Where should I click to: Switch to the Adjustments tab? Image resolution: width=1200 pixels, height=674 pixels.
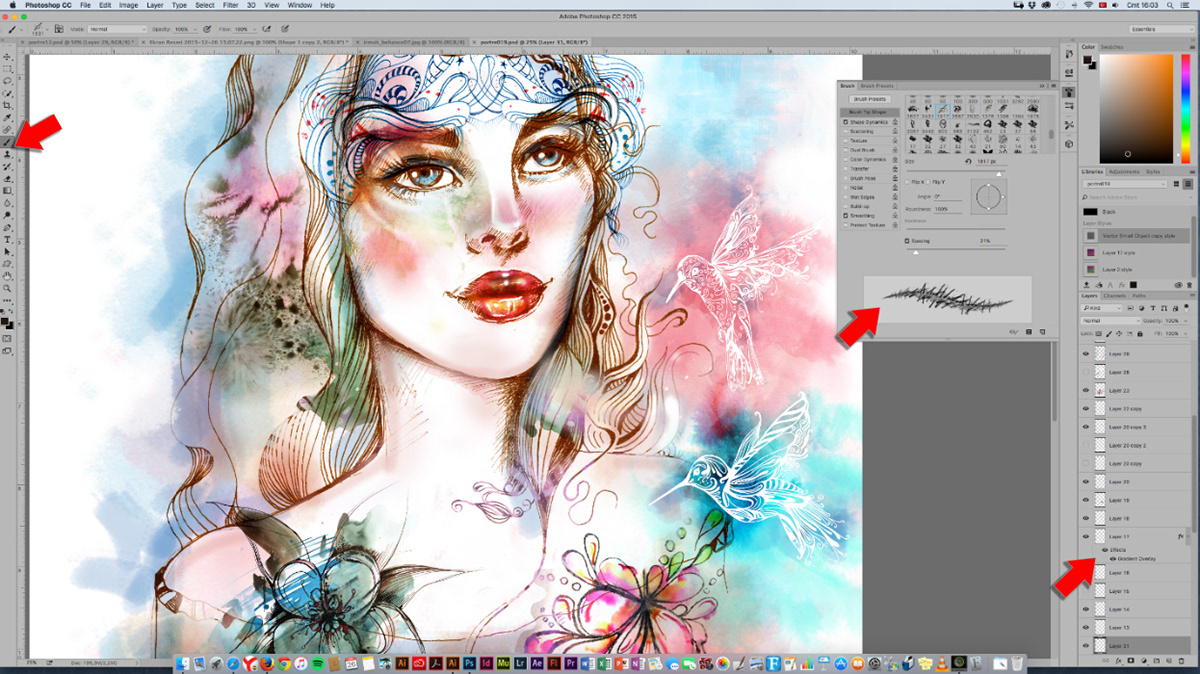(x=1125, y=171)
